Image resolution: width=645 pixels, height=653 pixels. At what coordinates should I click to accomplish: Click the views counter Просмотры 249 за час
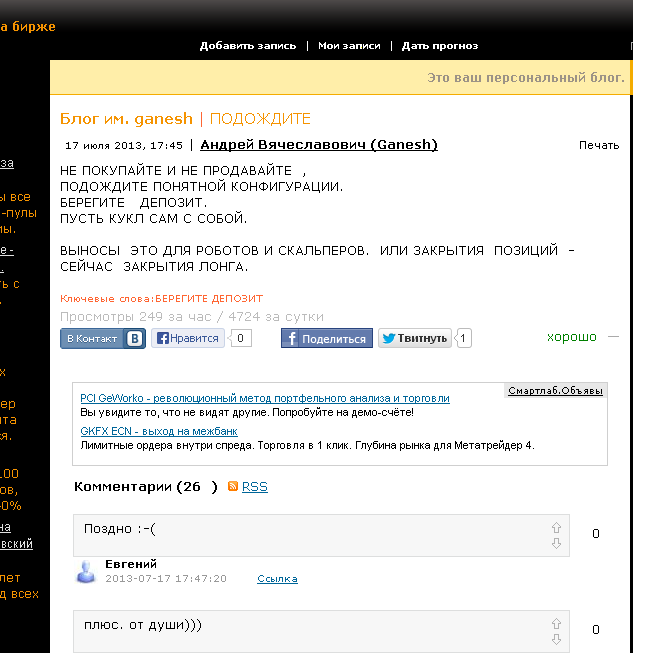tap(136, 317)
